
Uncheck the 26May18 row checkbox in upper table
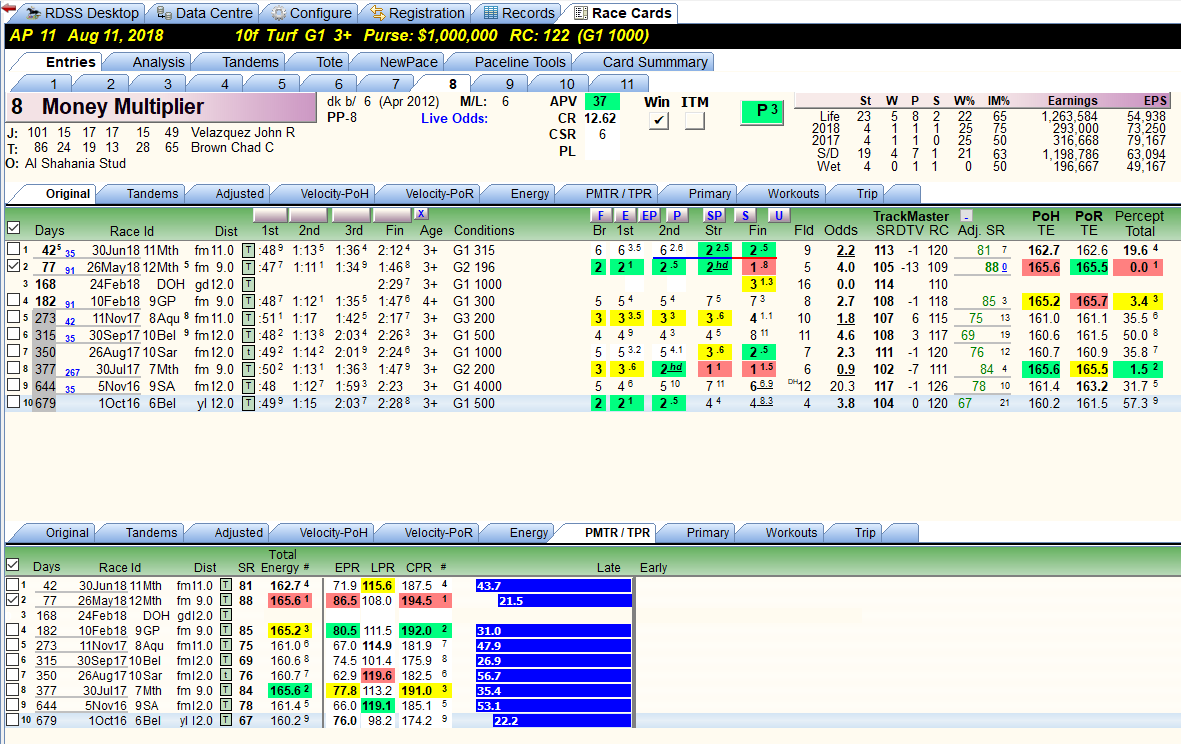tap(13, 266)
